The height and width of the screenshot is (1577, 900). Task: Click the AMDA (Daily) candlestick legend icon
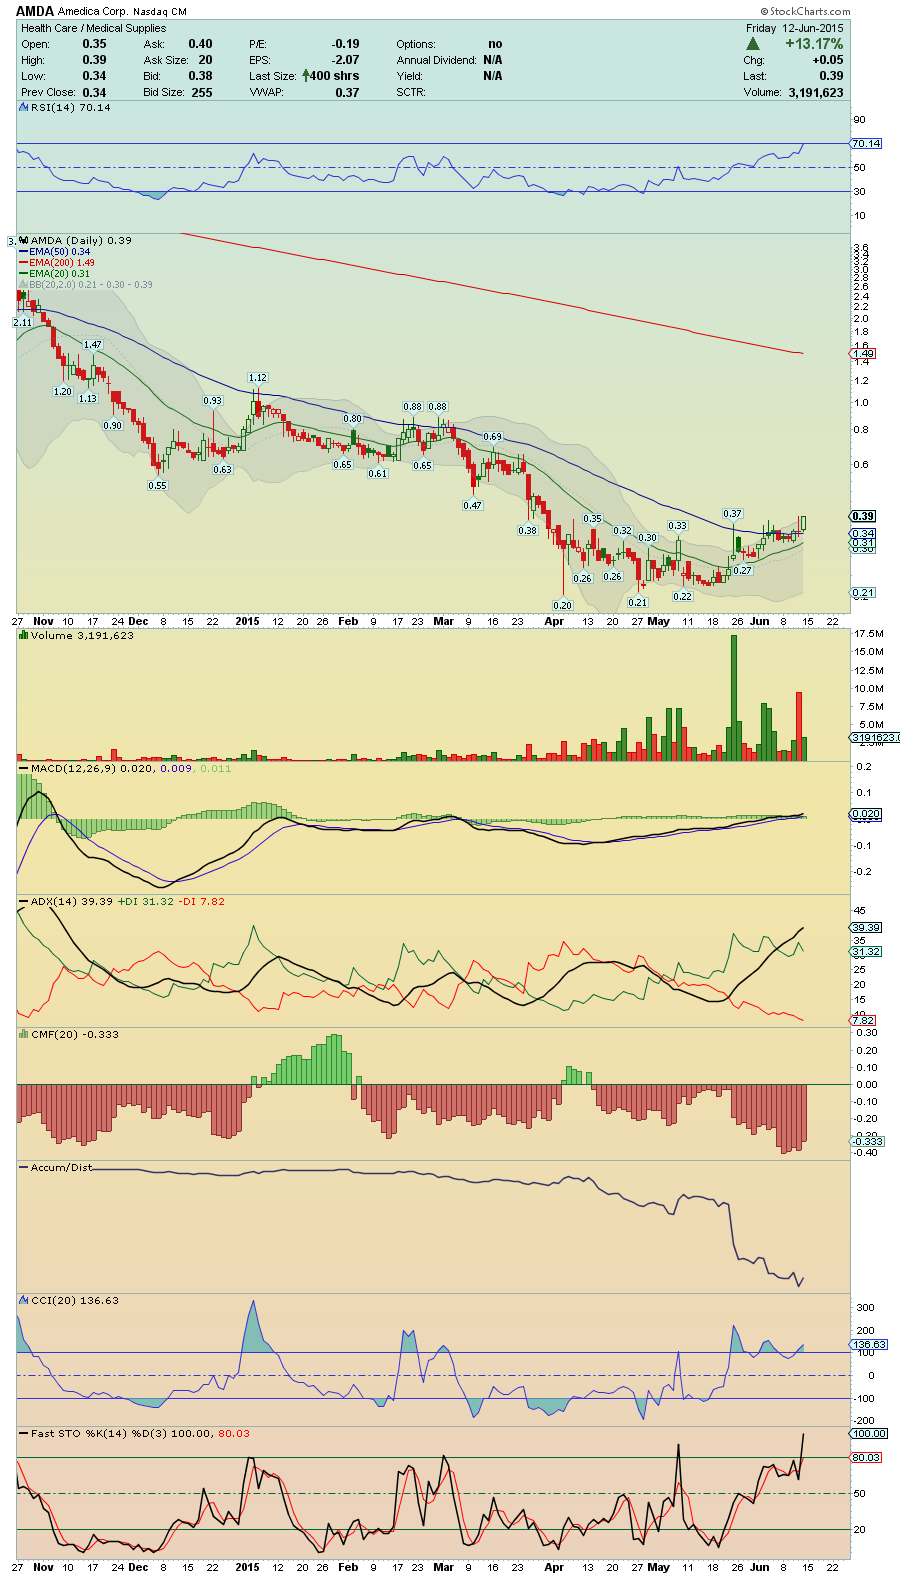(24, 240)
